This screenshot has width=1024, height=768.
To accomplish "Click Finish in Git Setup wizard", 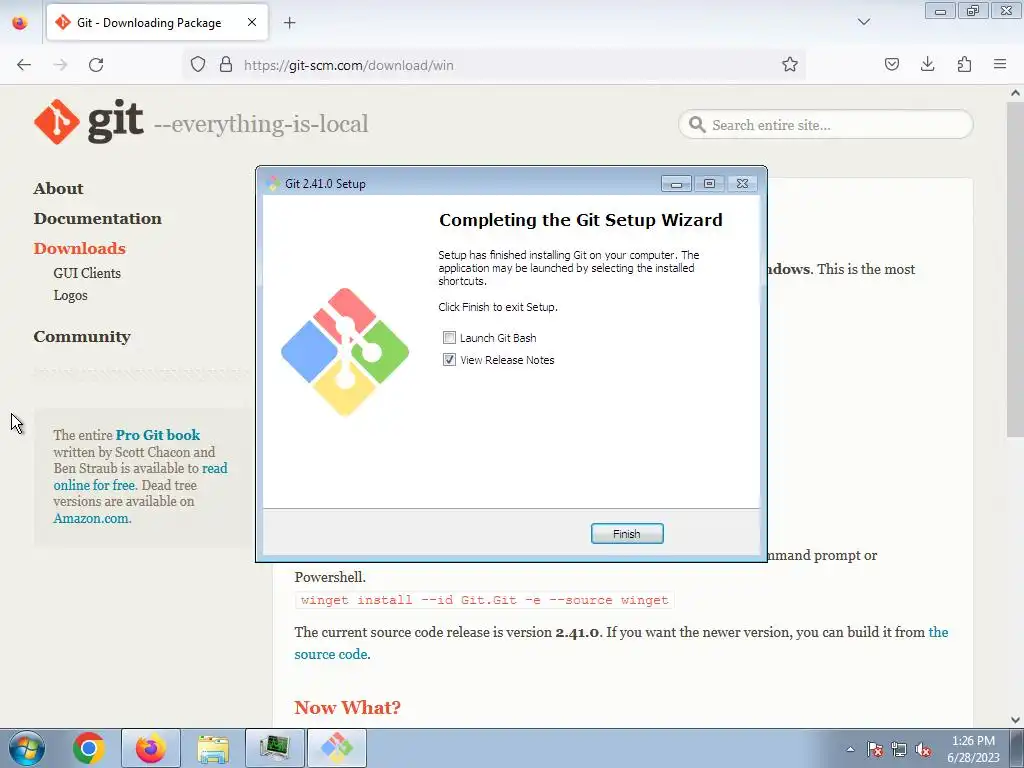I will point(627,534).
